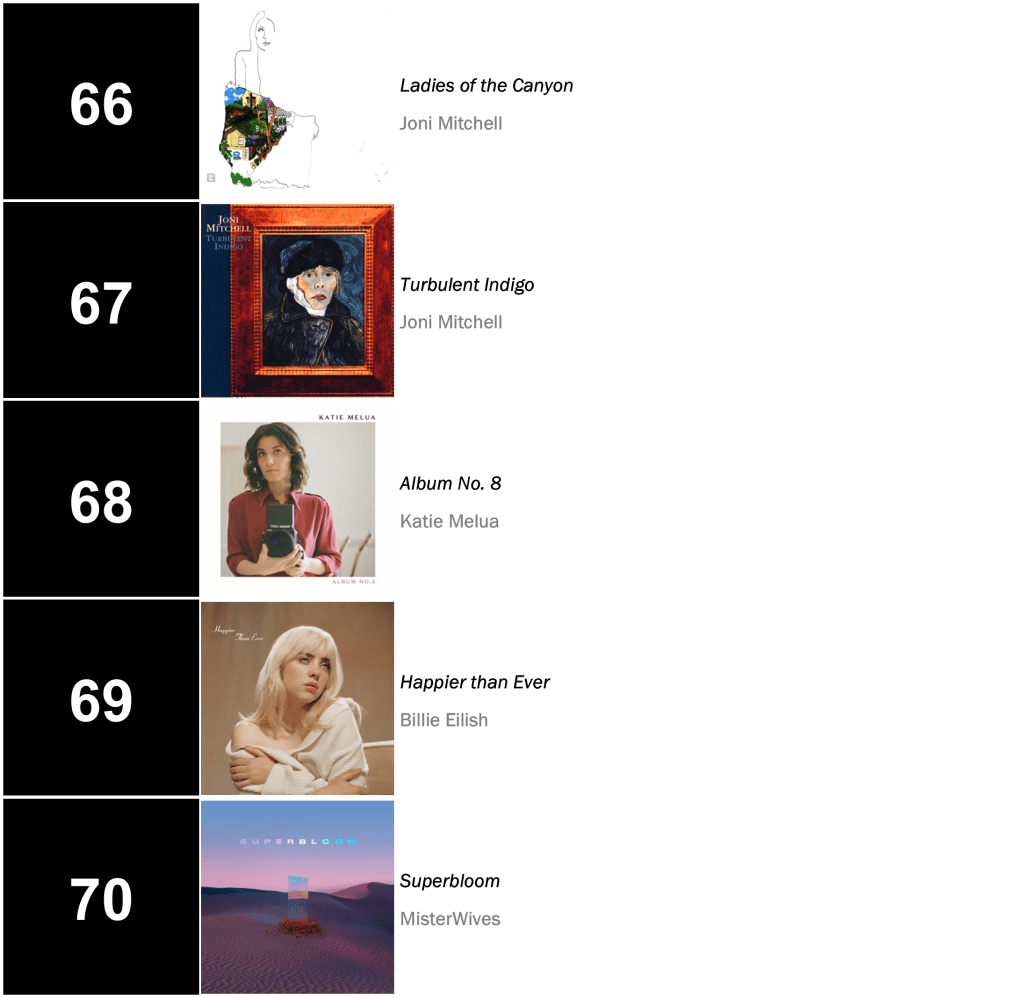
Task: Select the Album No. 8 cover image
Action: [298, 499]
